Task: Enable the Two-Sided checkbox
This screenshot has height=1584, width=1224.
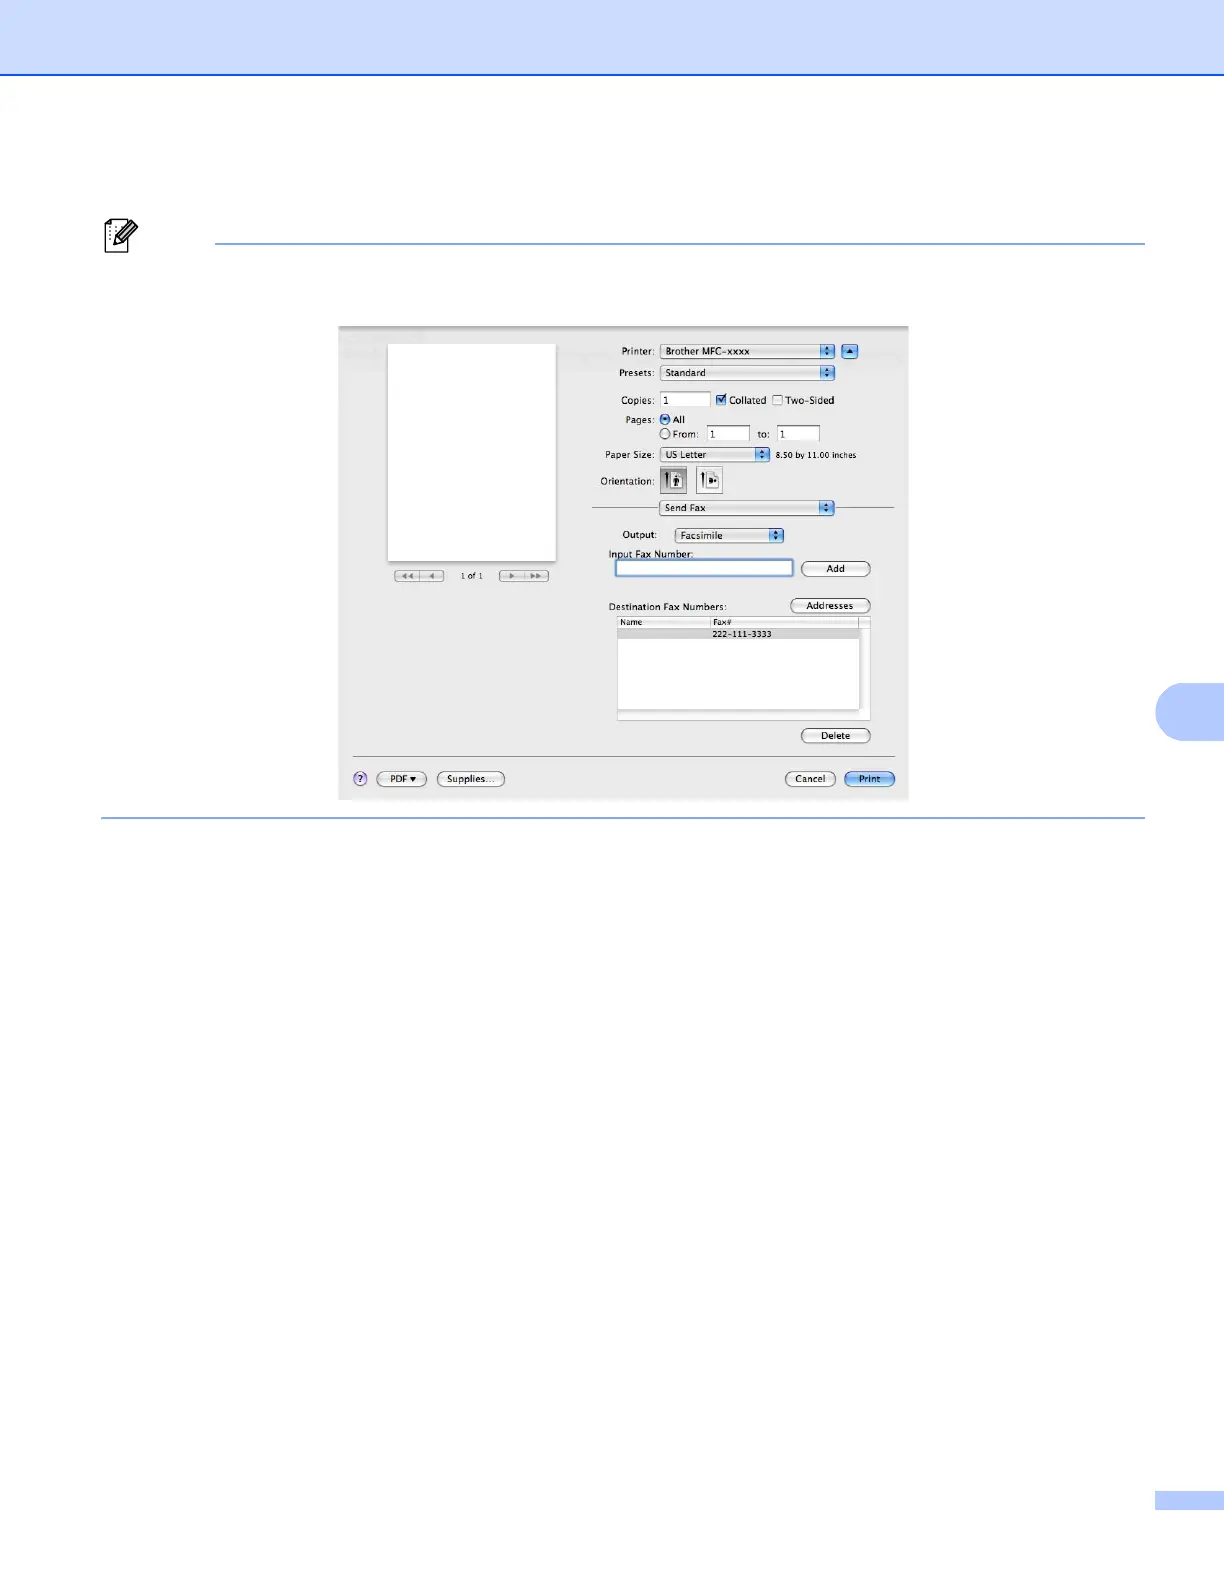Action: tap(777, 400)
